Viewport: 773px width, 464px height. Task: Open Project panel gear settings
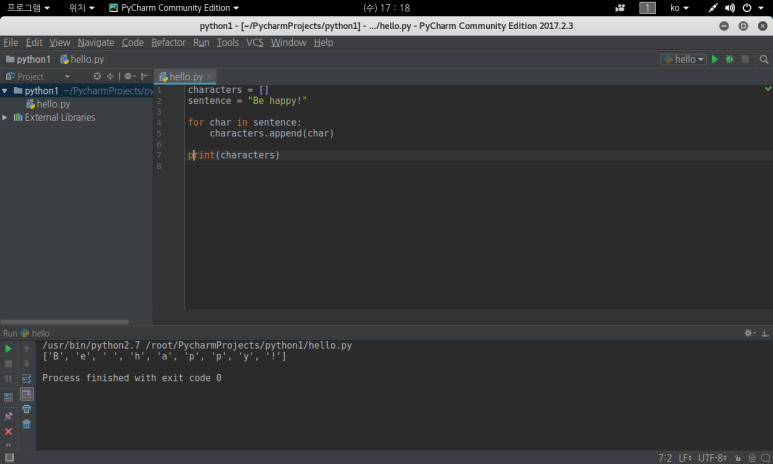130,76
